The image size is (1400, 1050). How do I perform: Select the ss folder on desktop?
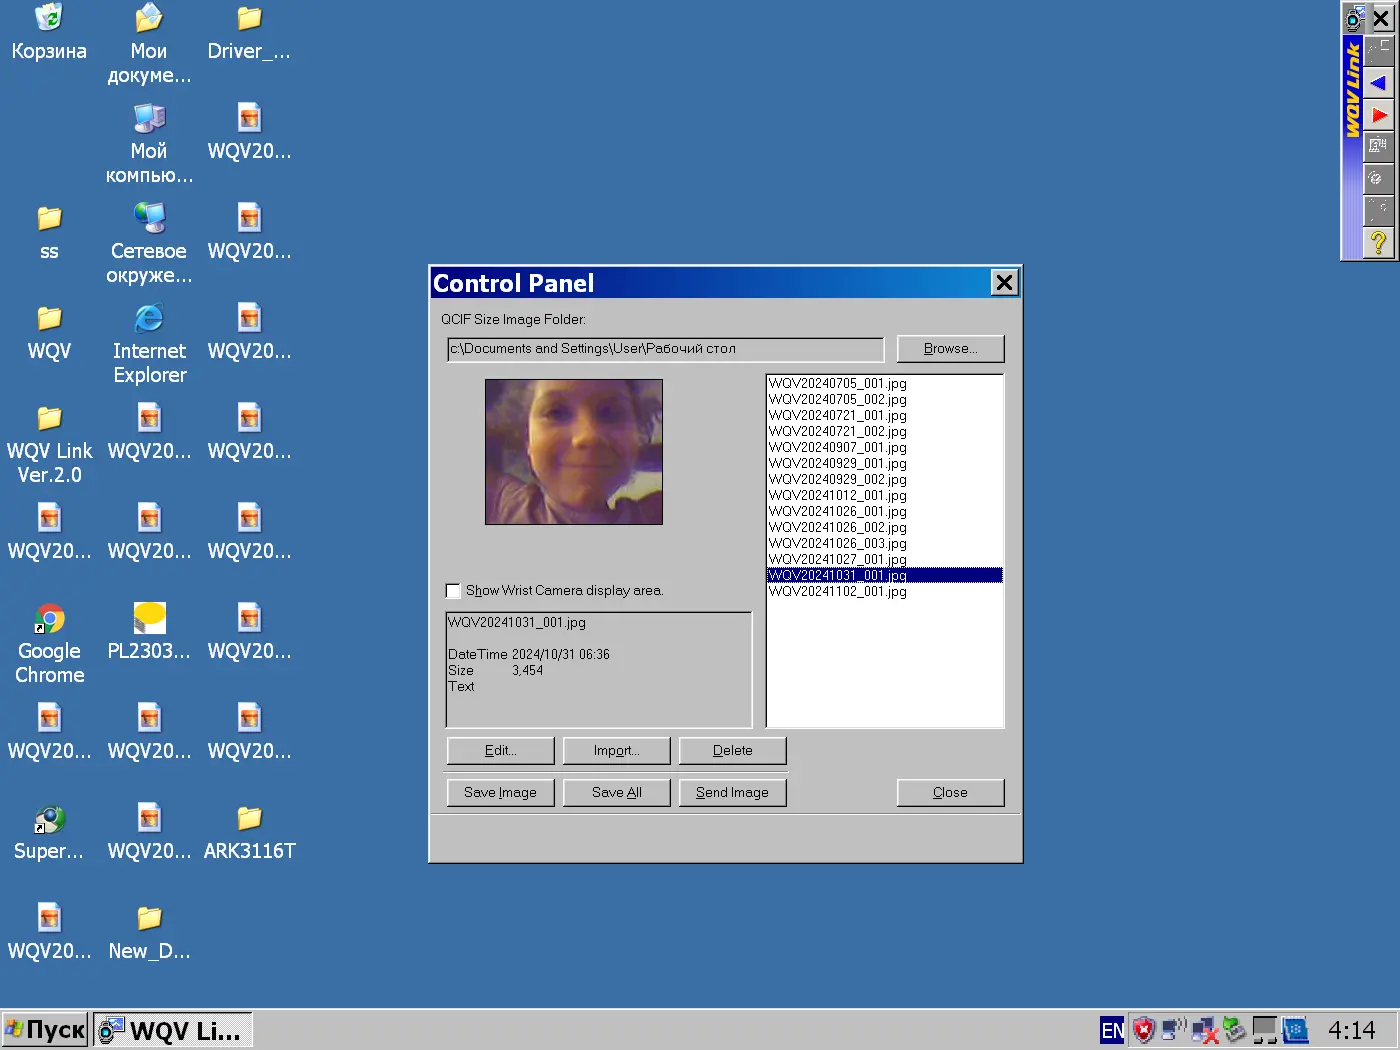(x=49, y=232)
